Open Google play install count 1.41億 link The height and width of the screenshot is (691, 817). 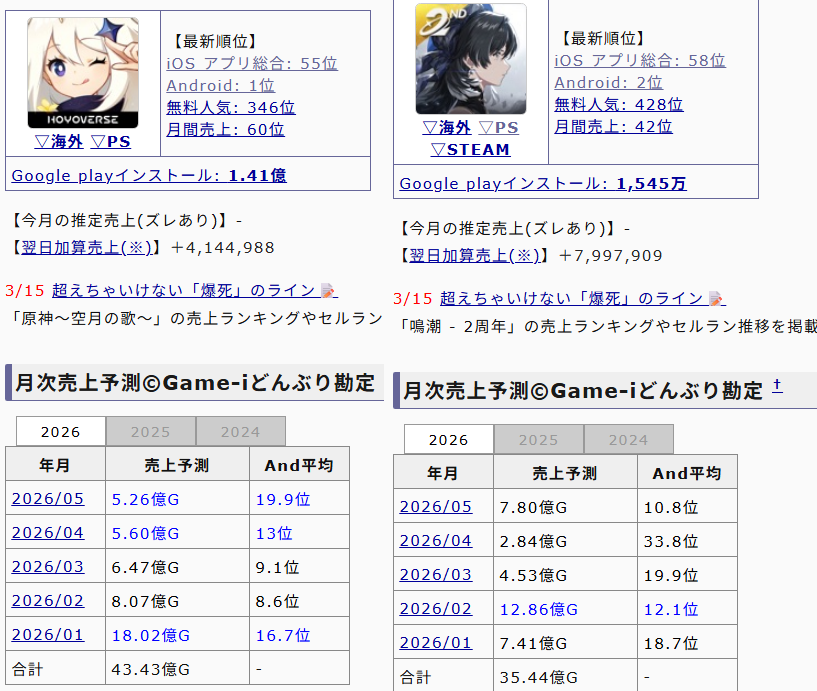point(149,176)
